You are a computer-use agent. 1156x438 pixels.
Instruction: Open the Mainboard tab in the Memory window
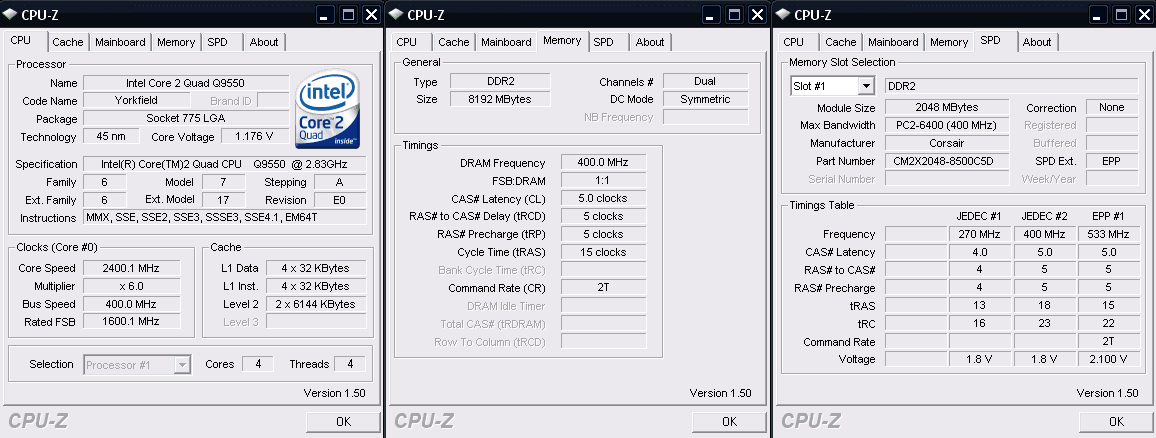click(506, 42)
